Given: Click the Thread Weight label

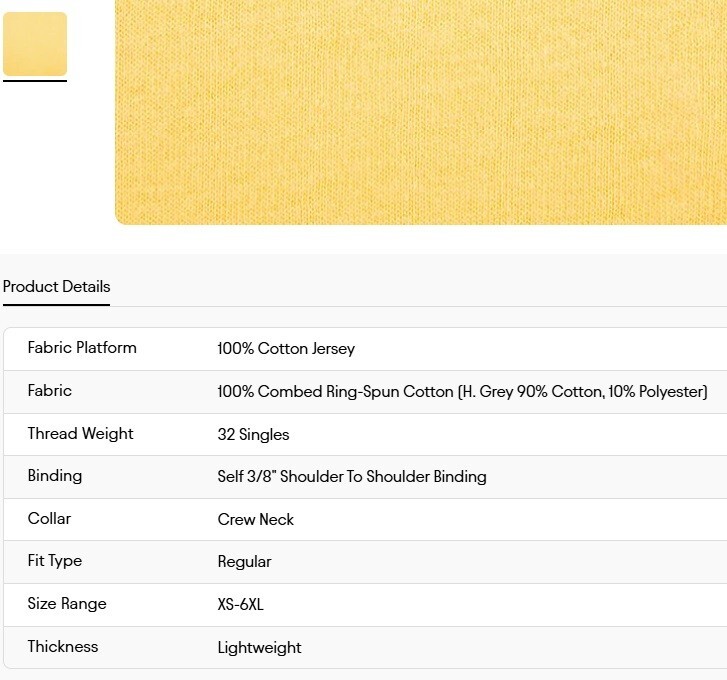Looking at the screenshot, I should click(x=80, y=433).
